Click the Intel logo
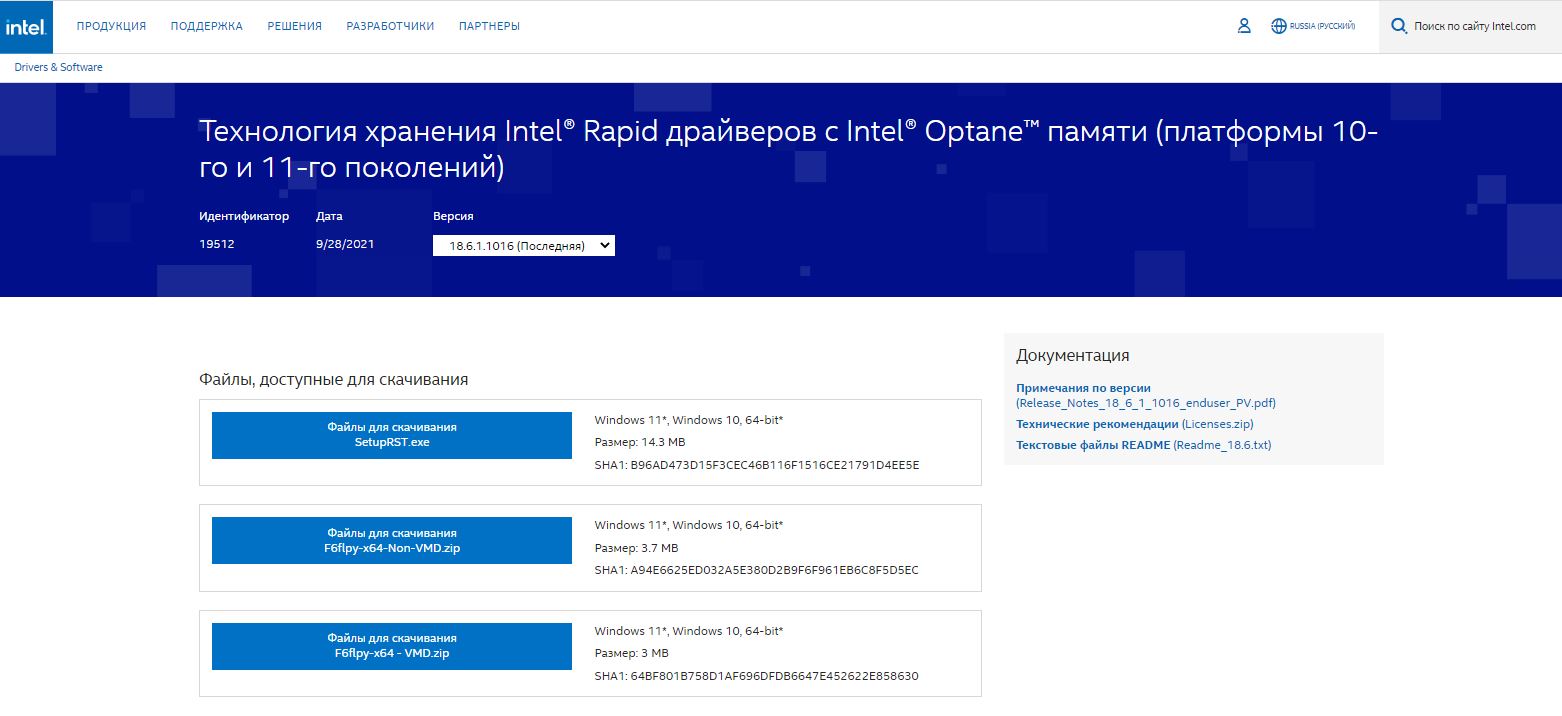Screen dimensions: 1562x716 [25, 26]
